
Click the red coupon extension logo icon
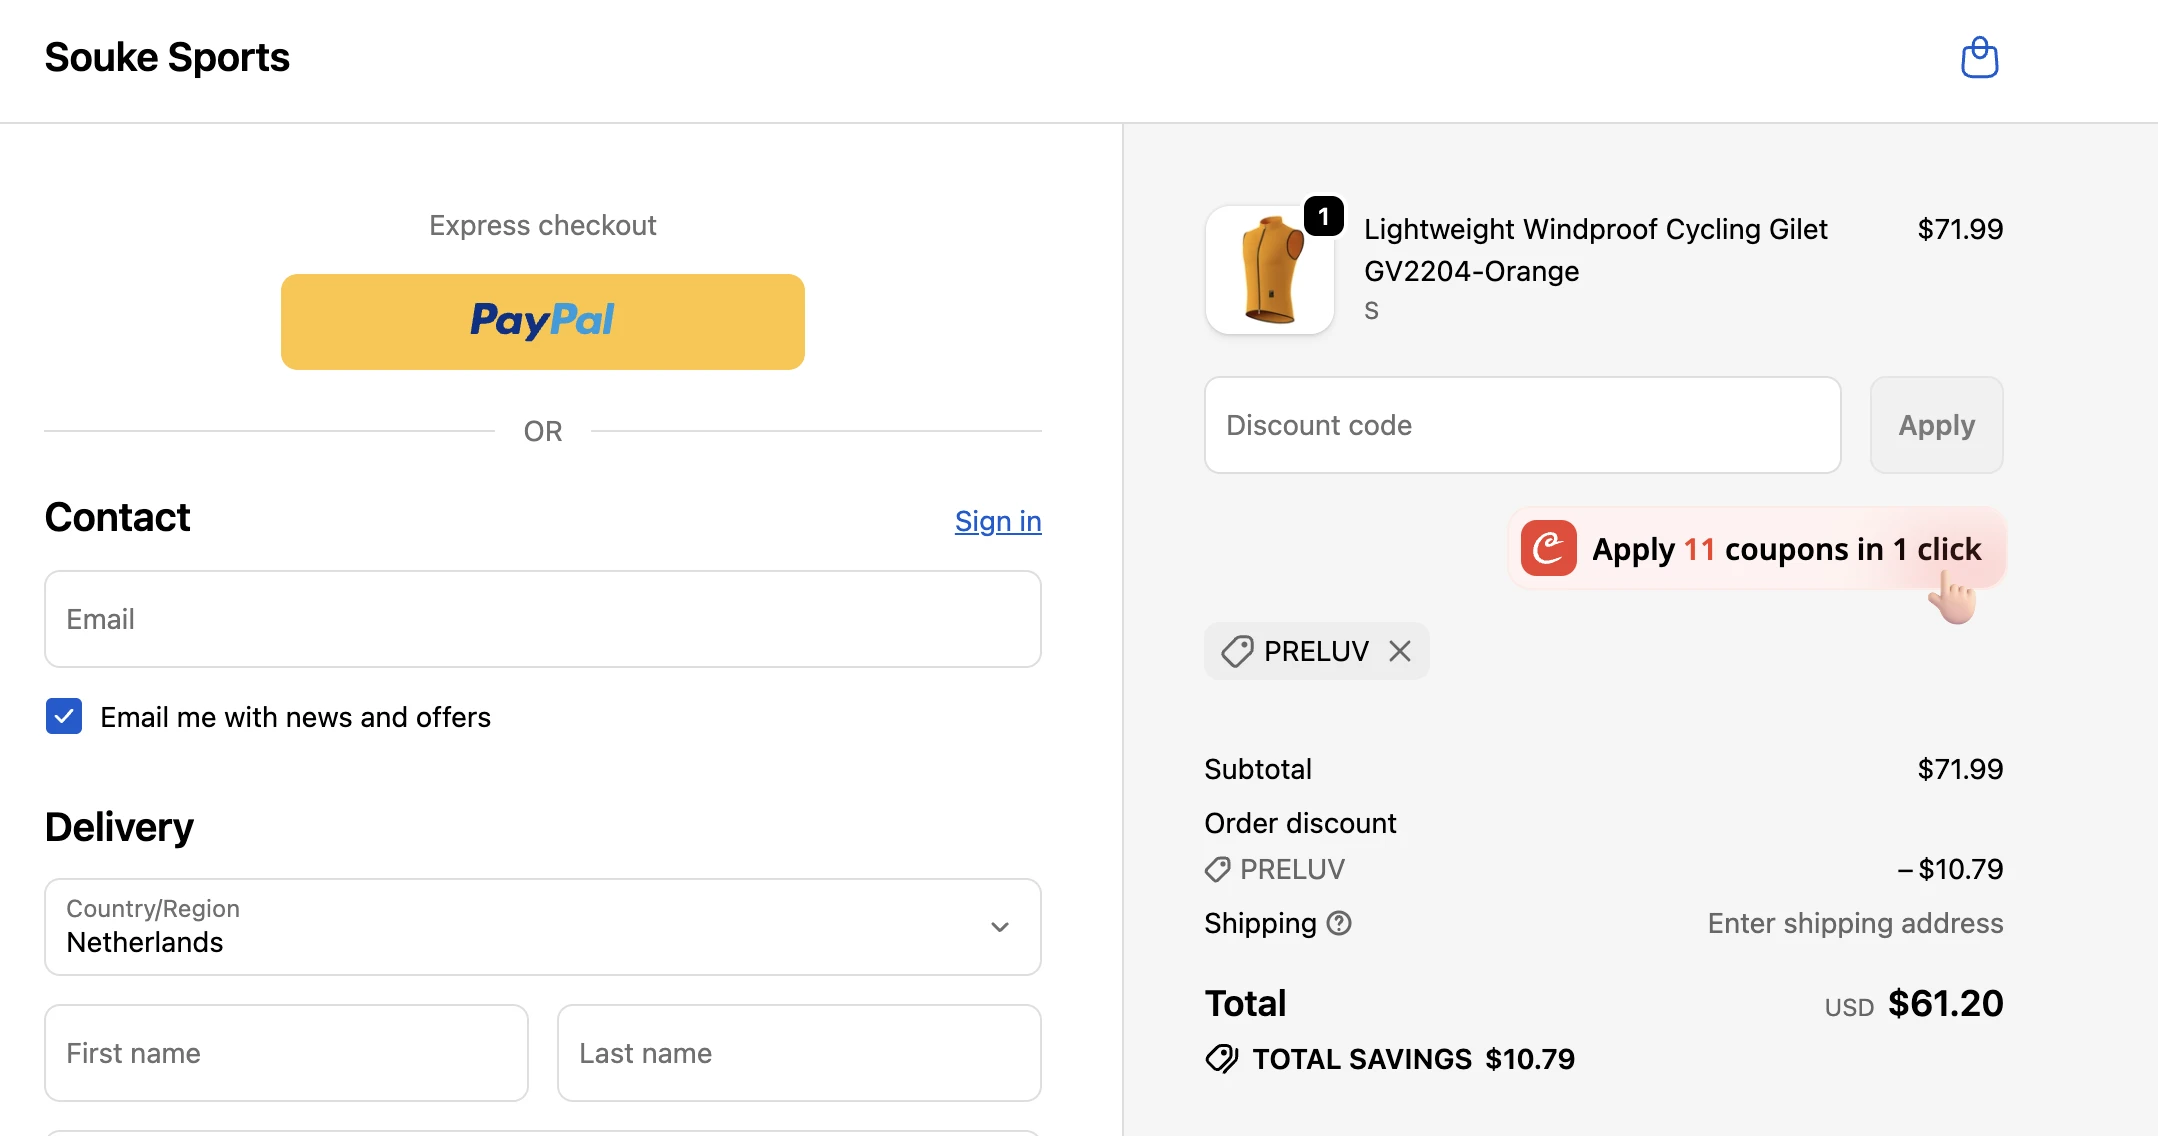(x=1549, y=548)
